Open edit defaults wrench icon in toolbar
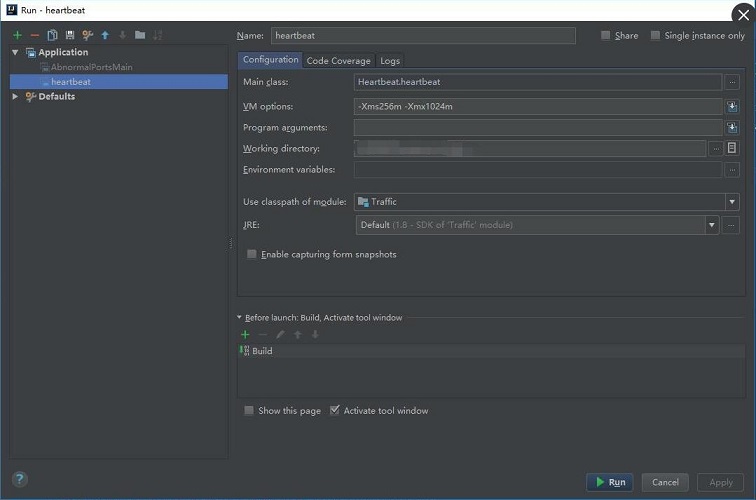The height and width of the screenshot is (500, 756). [x=87, y=35]
